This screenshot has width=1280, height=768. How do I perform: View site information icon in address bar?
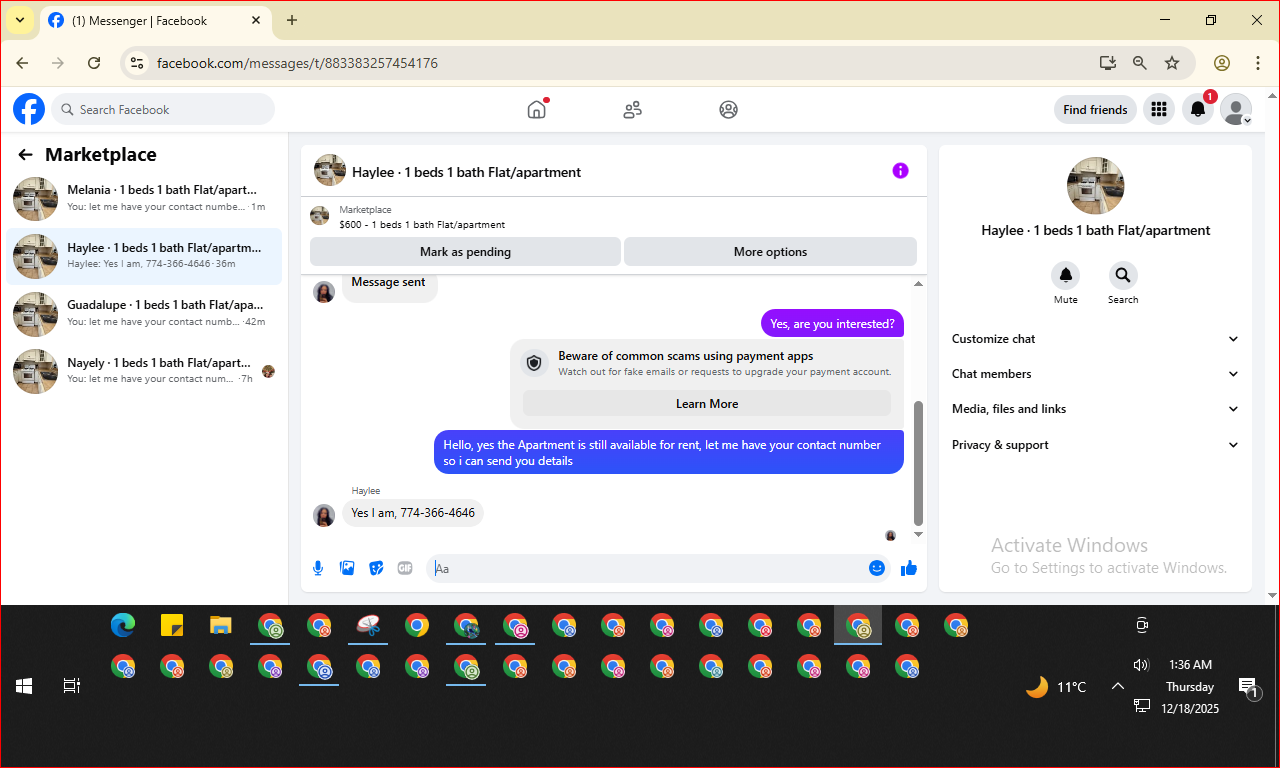coord(138,63)
